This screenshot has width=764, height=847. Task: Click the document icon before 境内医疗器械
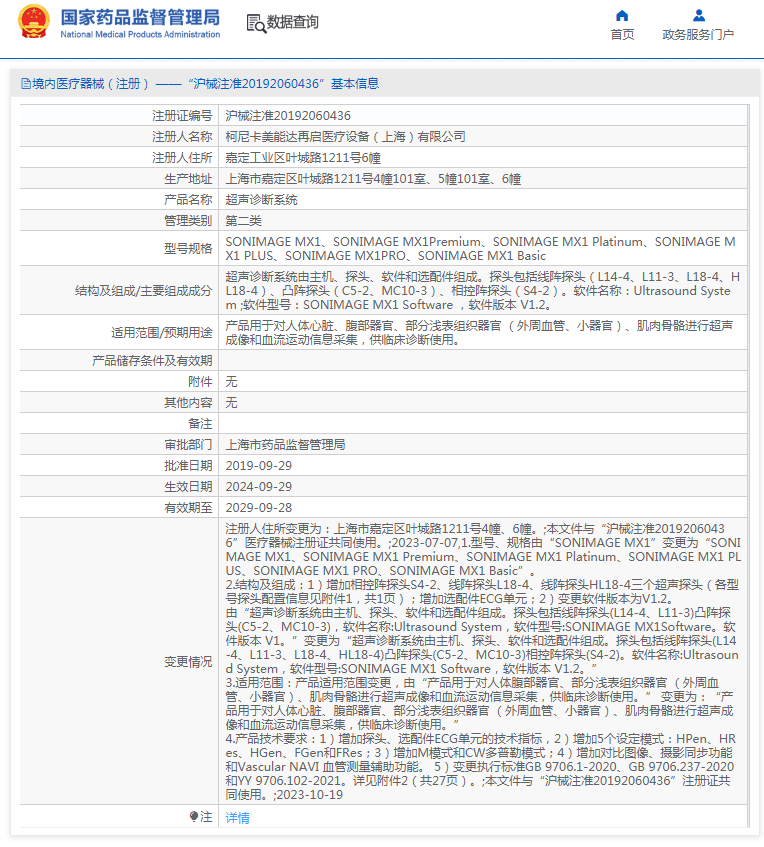click(x=25, y=84)
